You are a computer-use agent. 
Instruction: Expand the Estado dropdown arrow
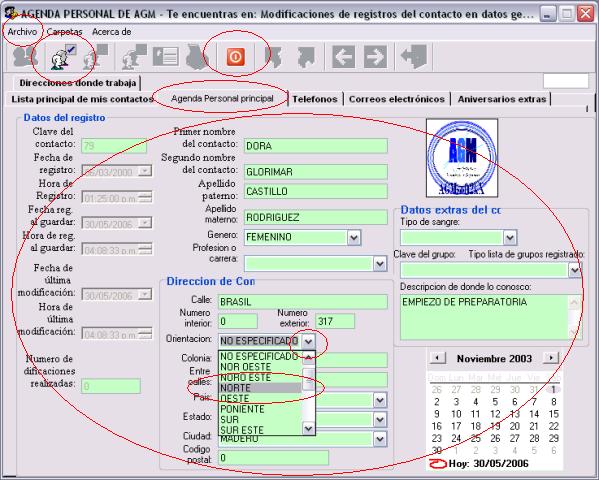[379, 419]
